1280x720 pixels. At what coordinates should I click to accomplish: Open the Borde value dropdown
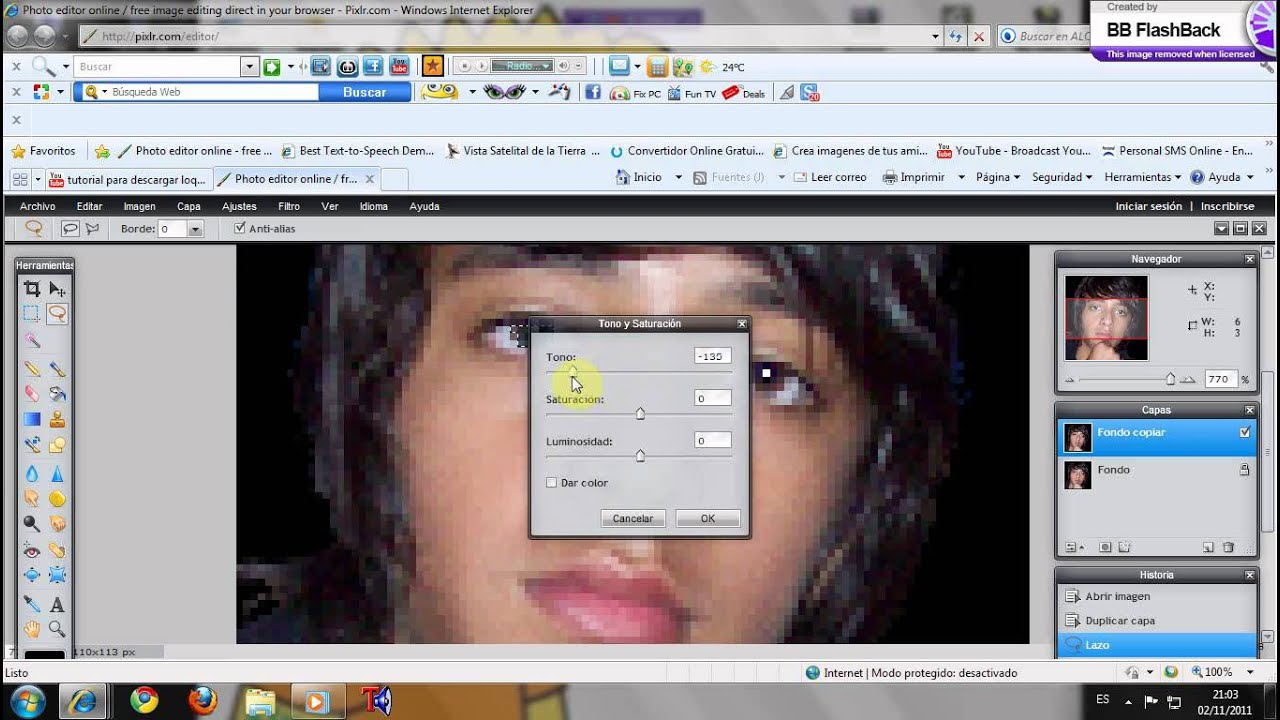(x=196, y=229)
